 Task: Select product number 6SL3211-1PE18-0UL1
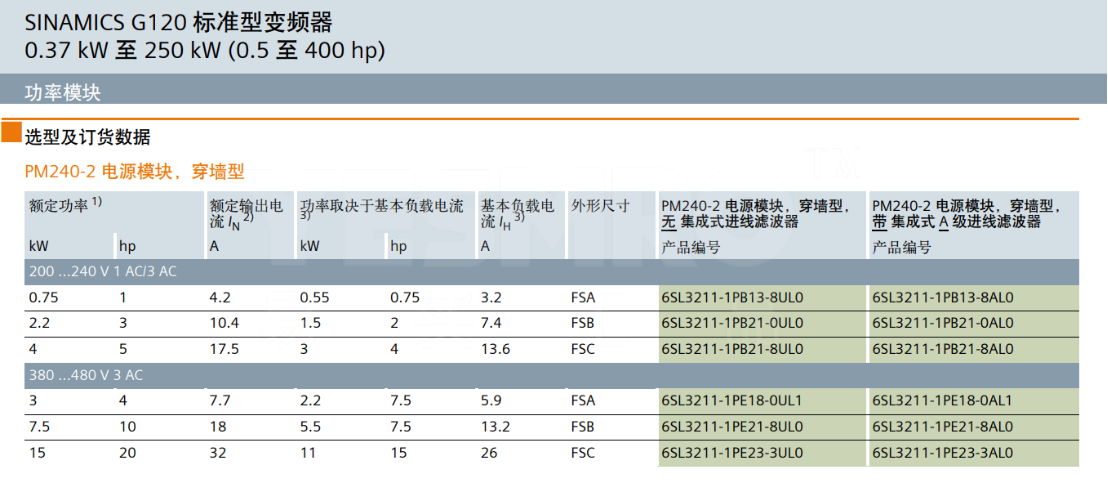[732, 401]
